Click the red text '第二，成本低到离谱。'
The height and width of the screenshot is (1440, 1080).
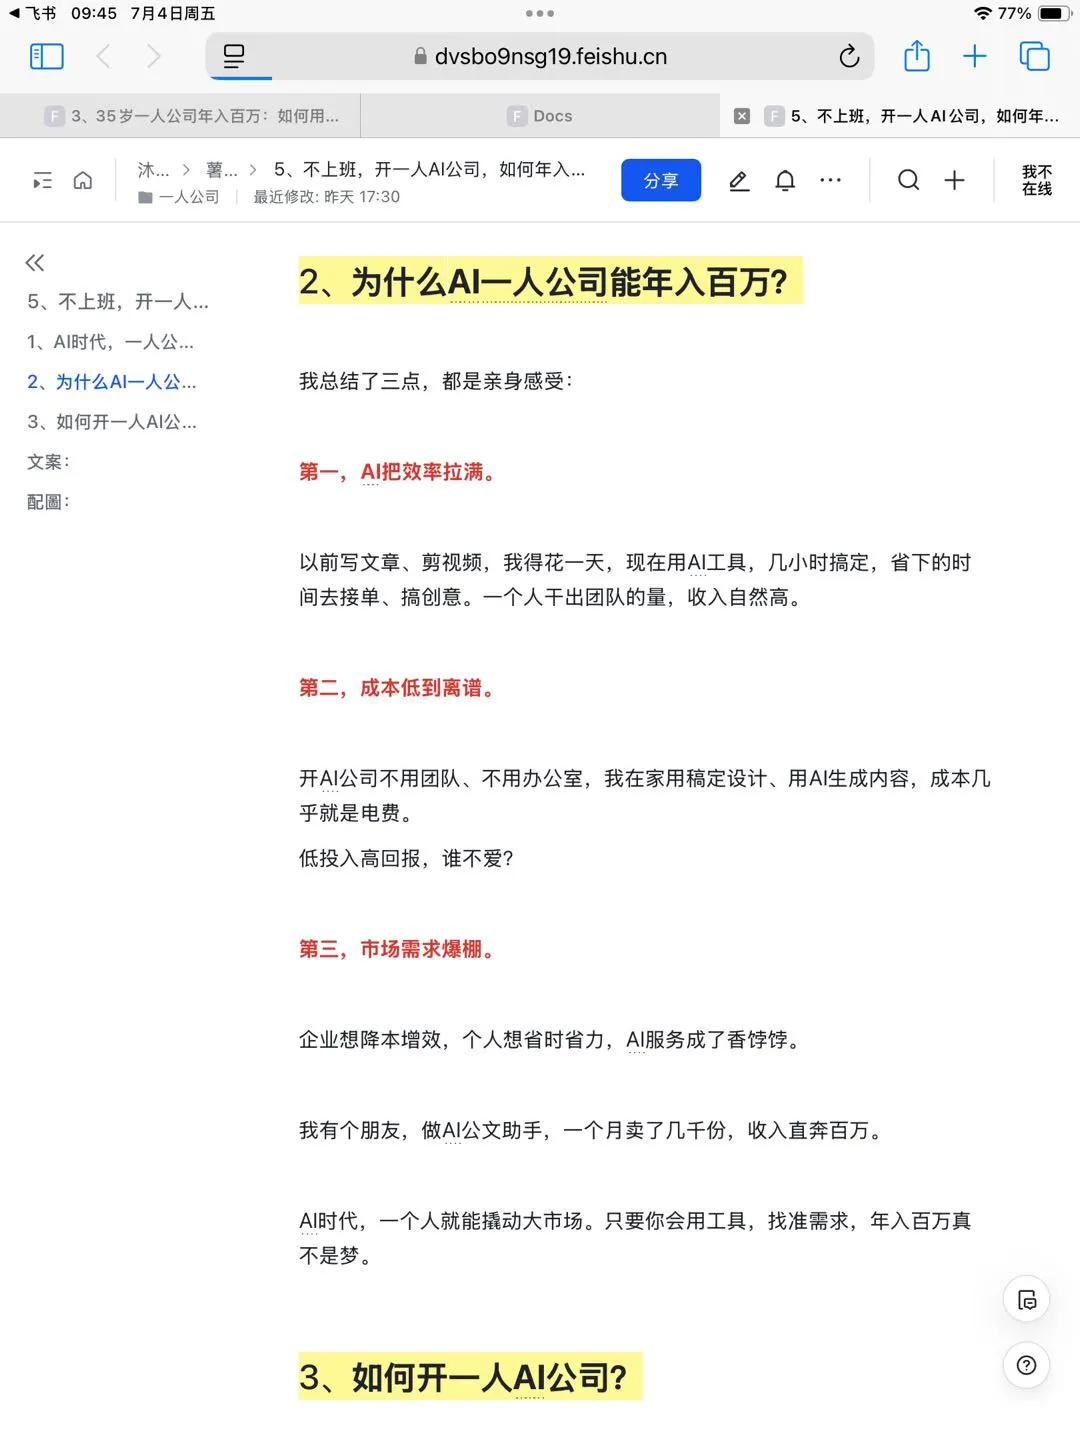click(399, 688)
